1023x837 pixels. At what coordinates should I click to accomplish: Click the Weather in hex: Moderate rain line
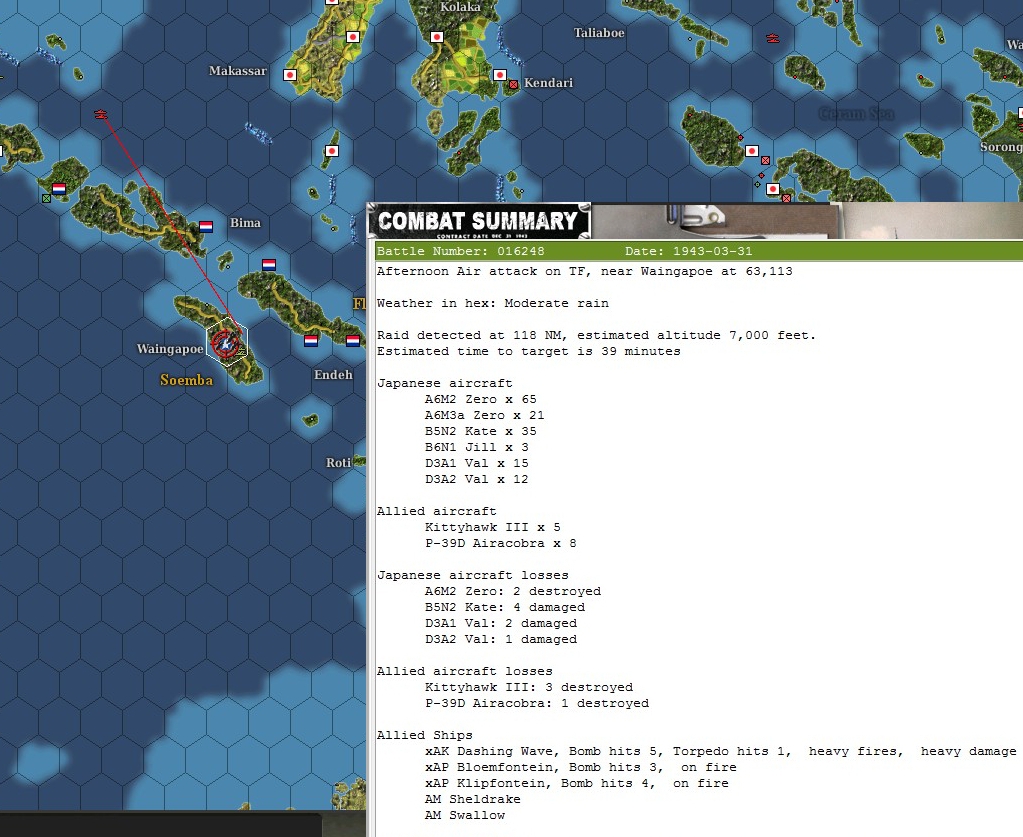tap(493, 303)
